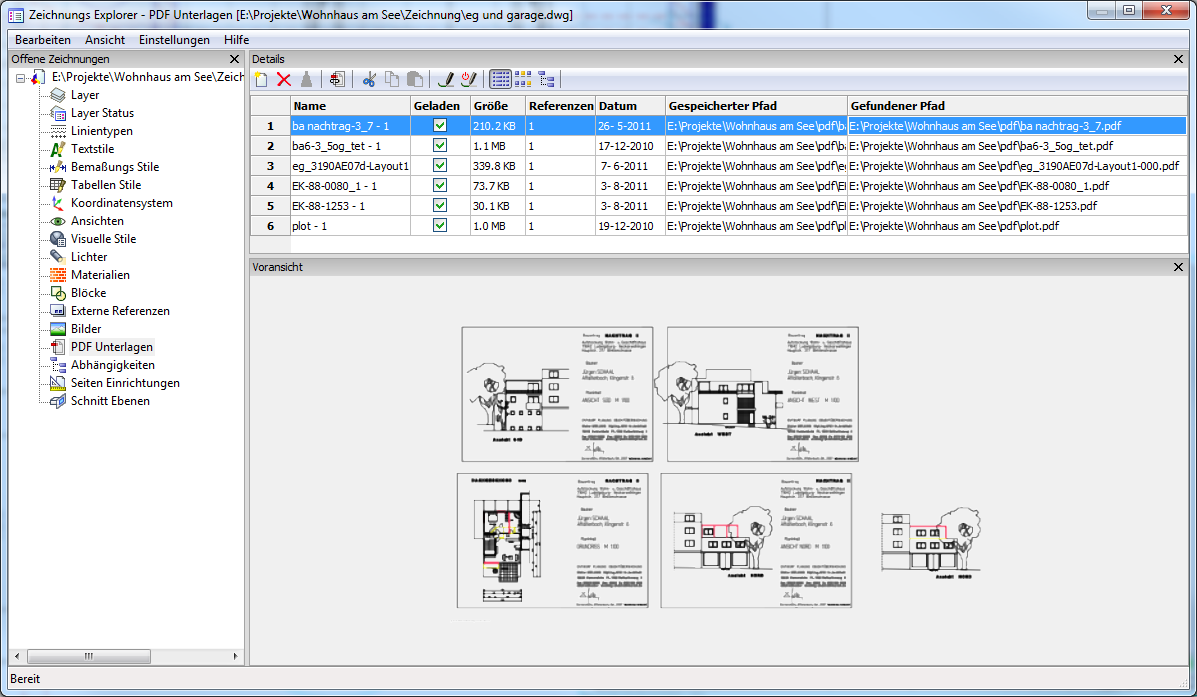Select the Tabellen Stile icon
Viewport: 1197px width, 697px height.
(x=58, y=185)
